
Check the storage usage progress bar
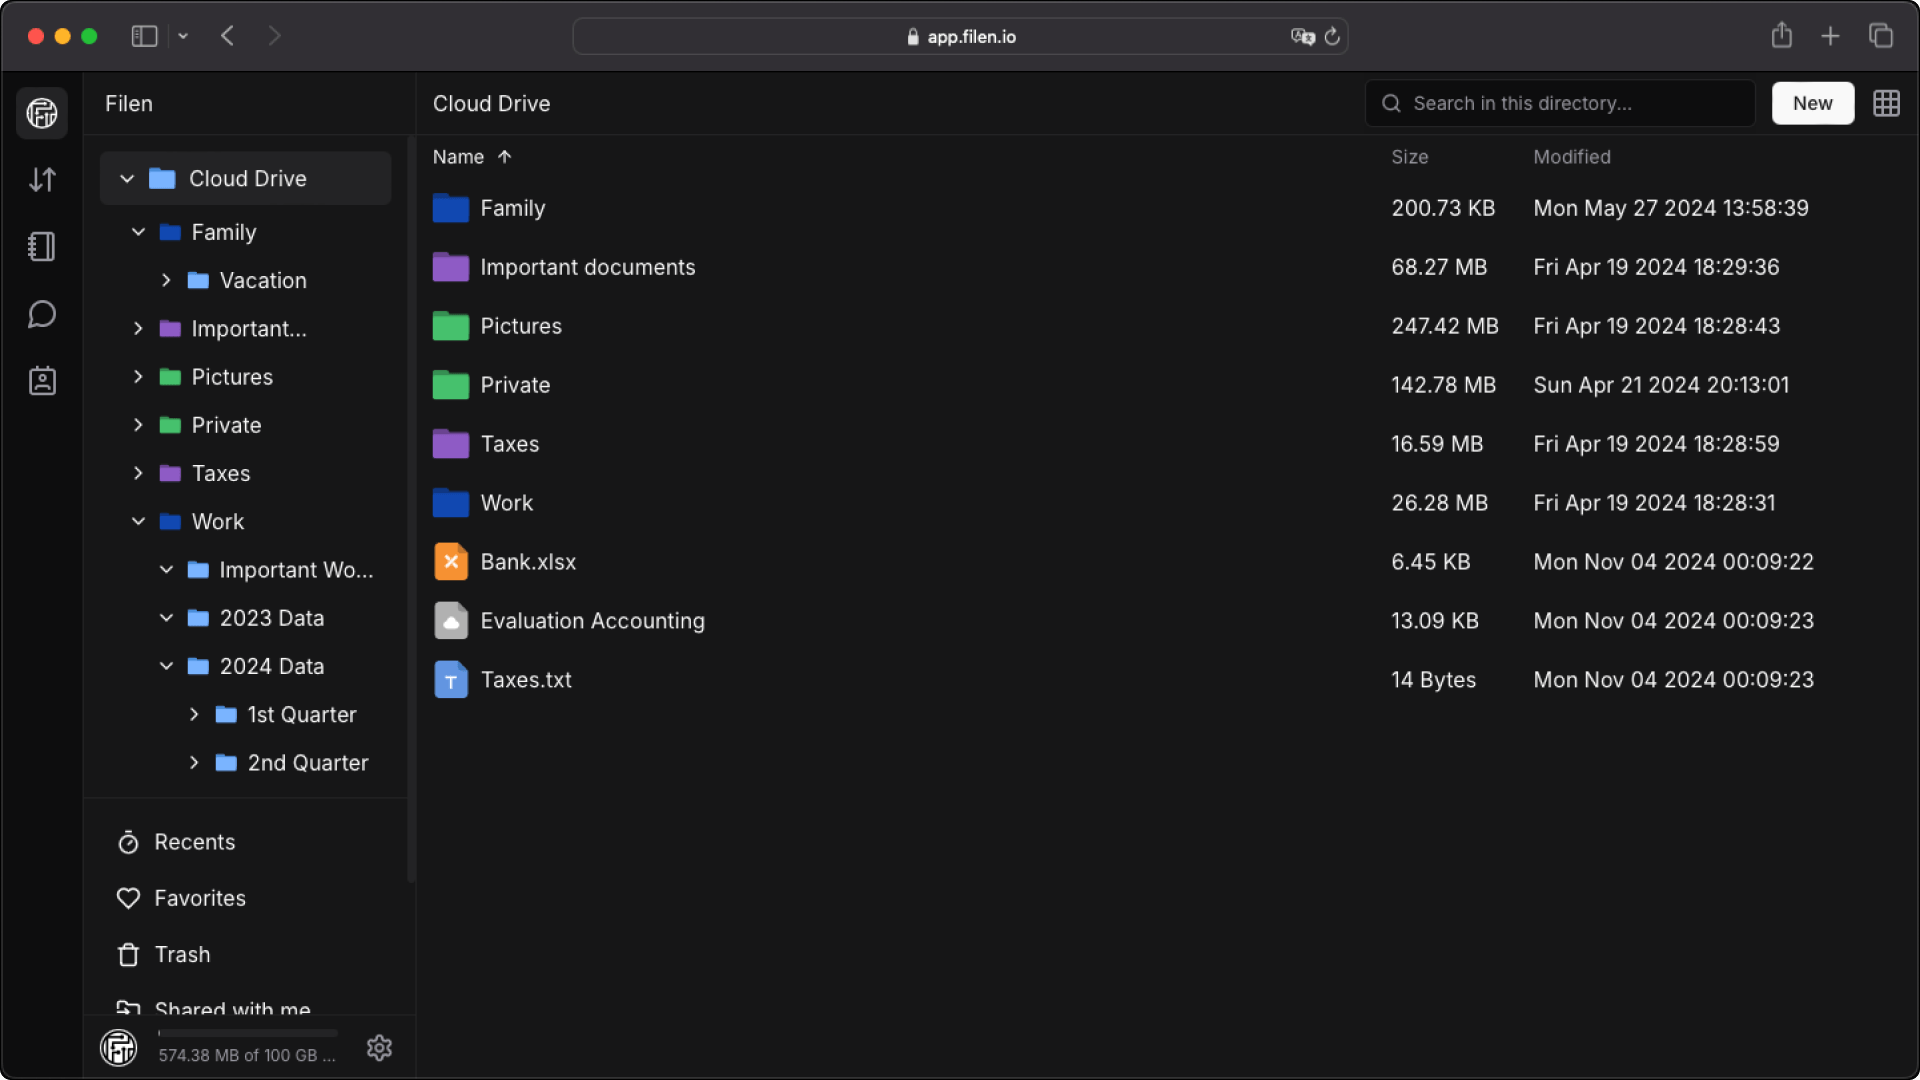click(x=246, y=1033)
